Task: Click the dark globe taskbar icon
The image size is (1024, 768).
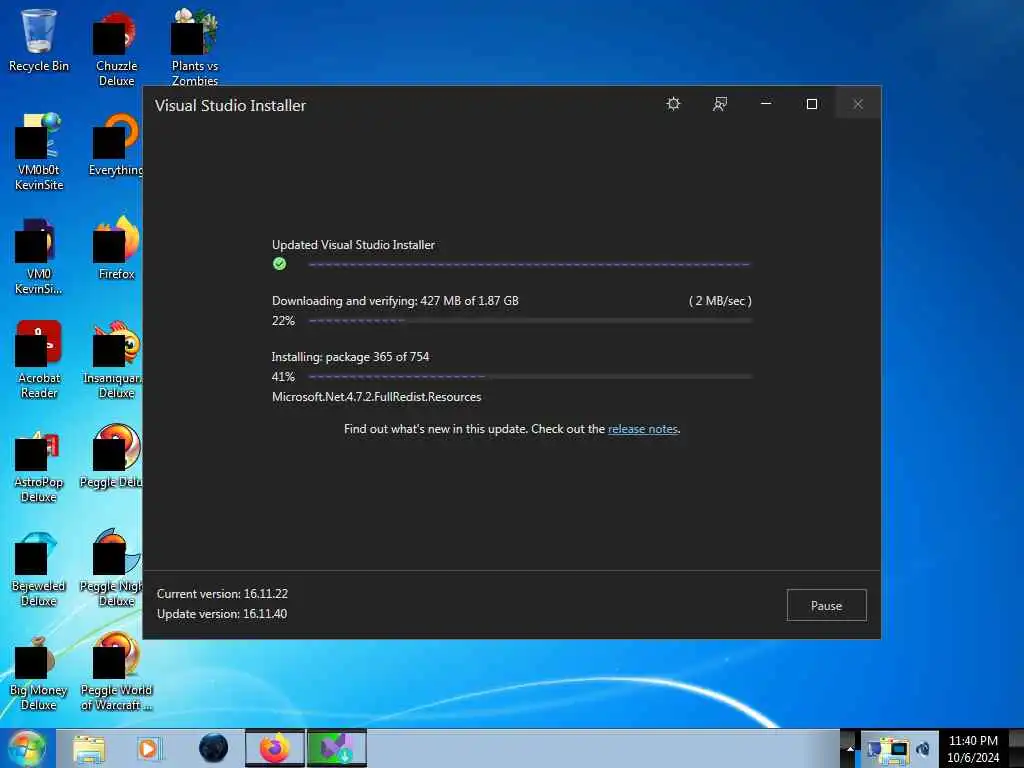Action: tap(213, 748)
